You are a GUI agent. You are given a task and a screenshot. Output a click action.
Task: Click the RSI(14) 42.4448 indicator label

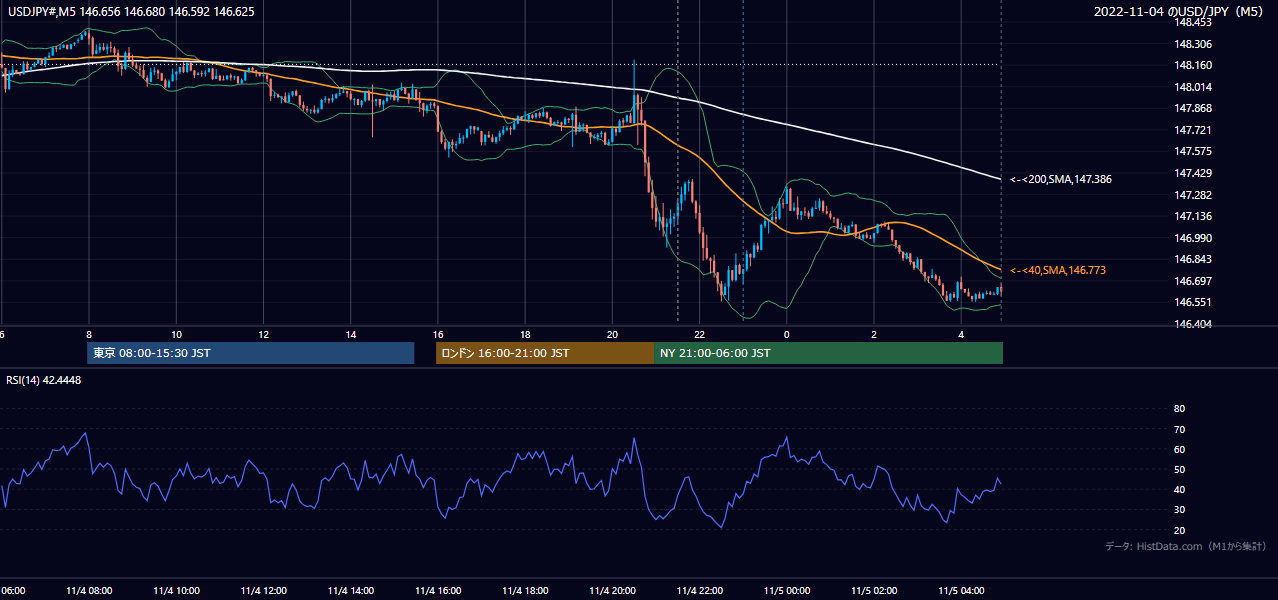(45, 380)
